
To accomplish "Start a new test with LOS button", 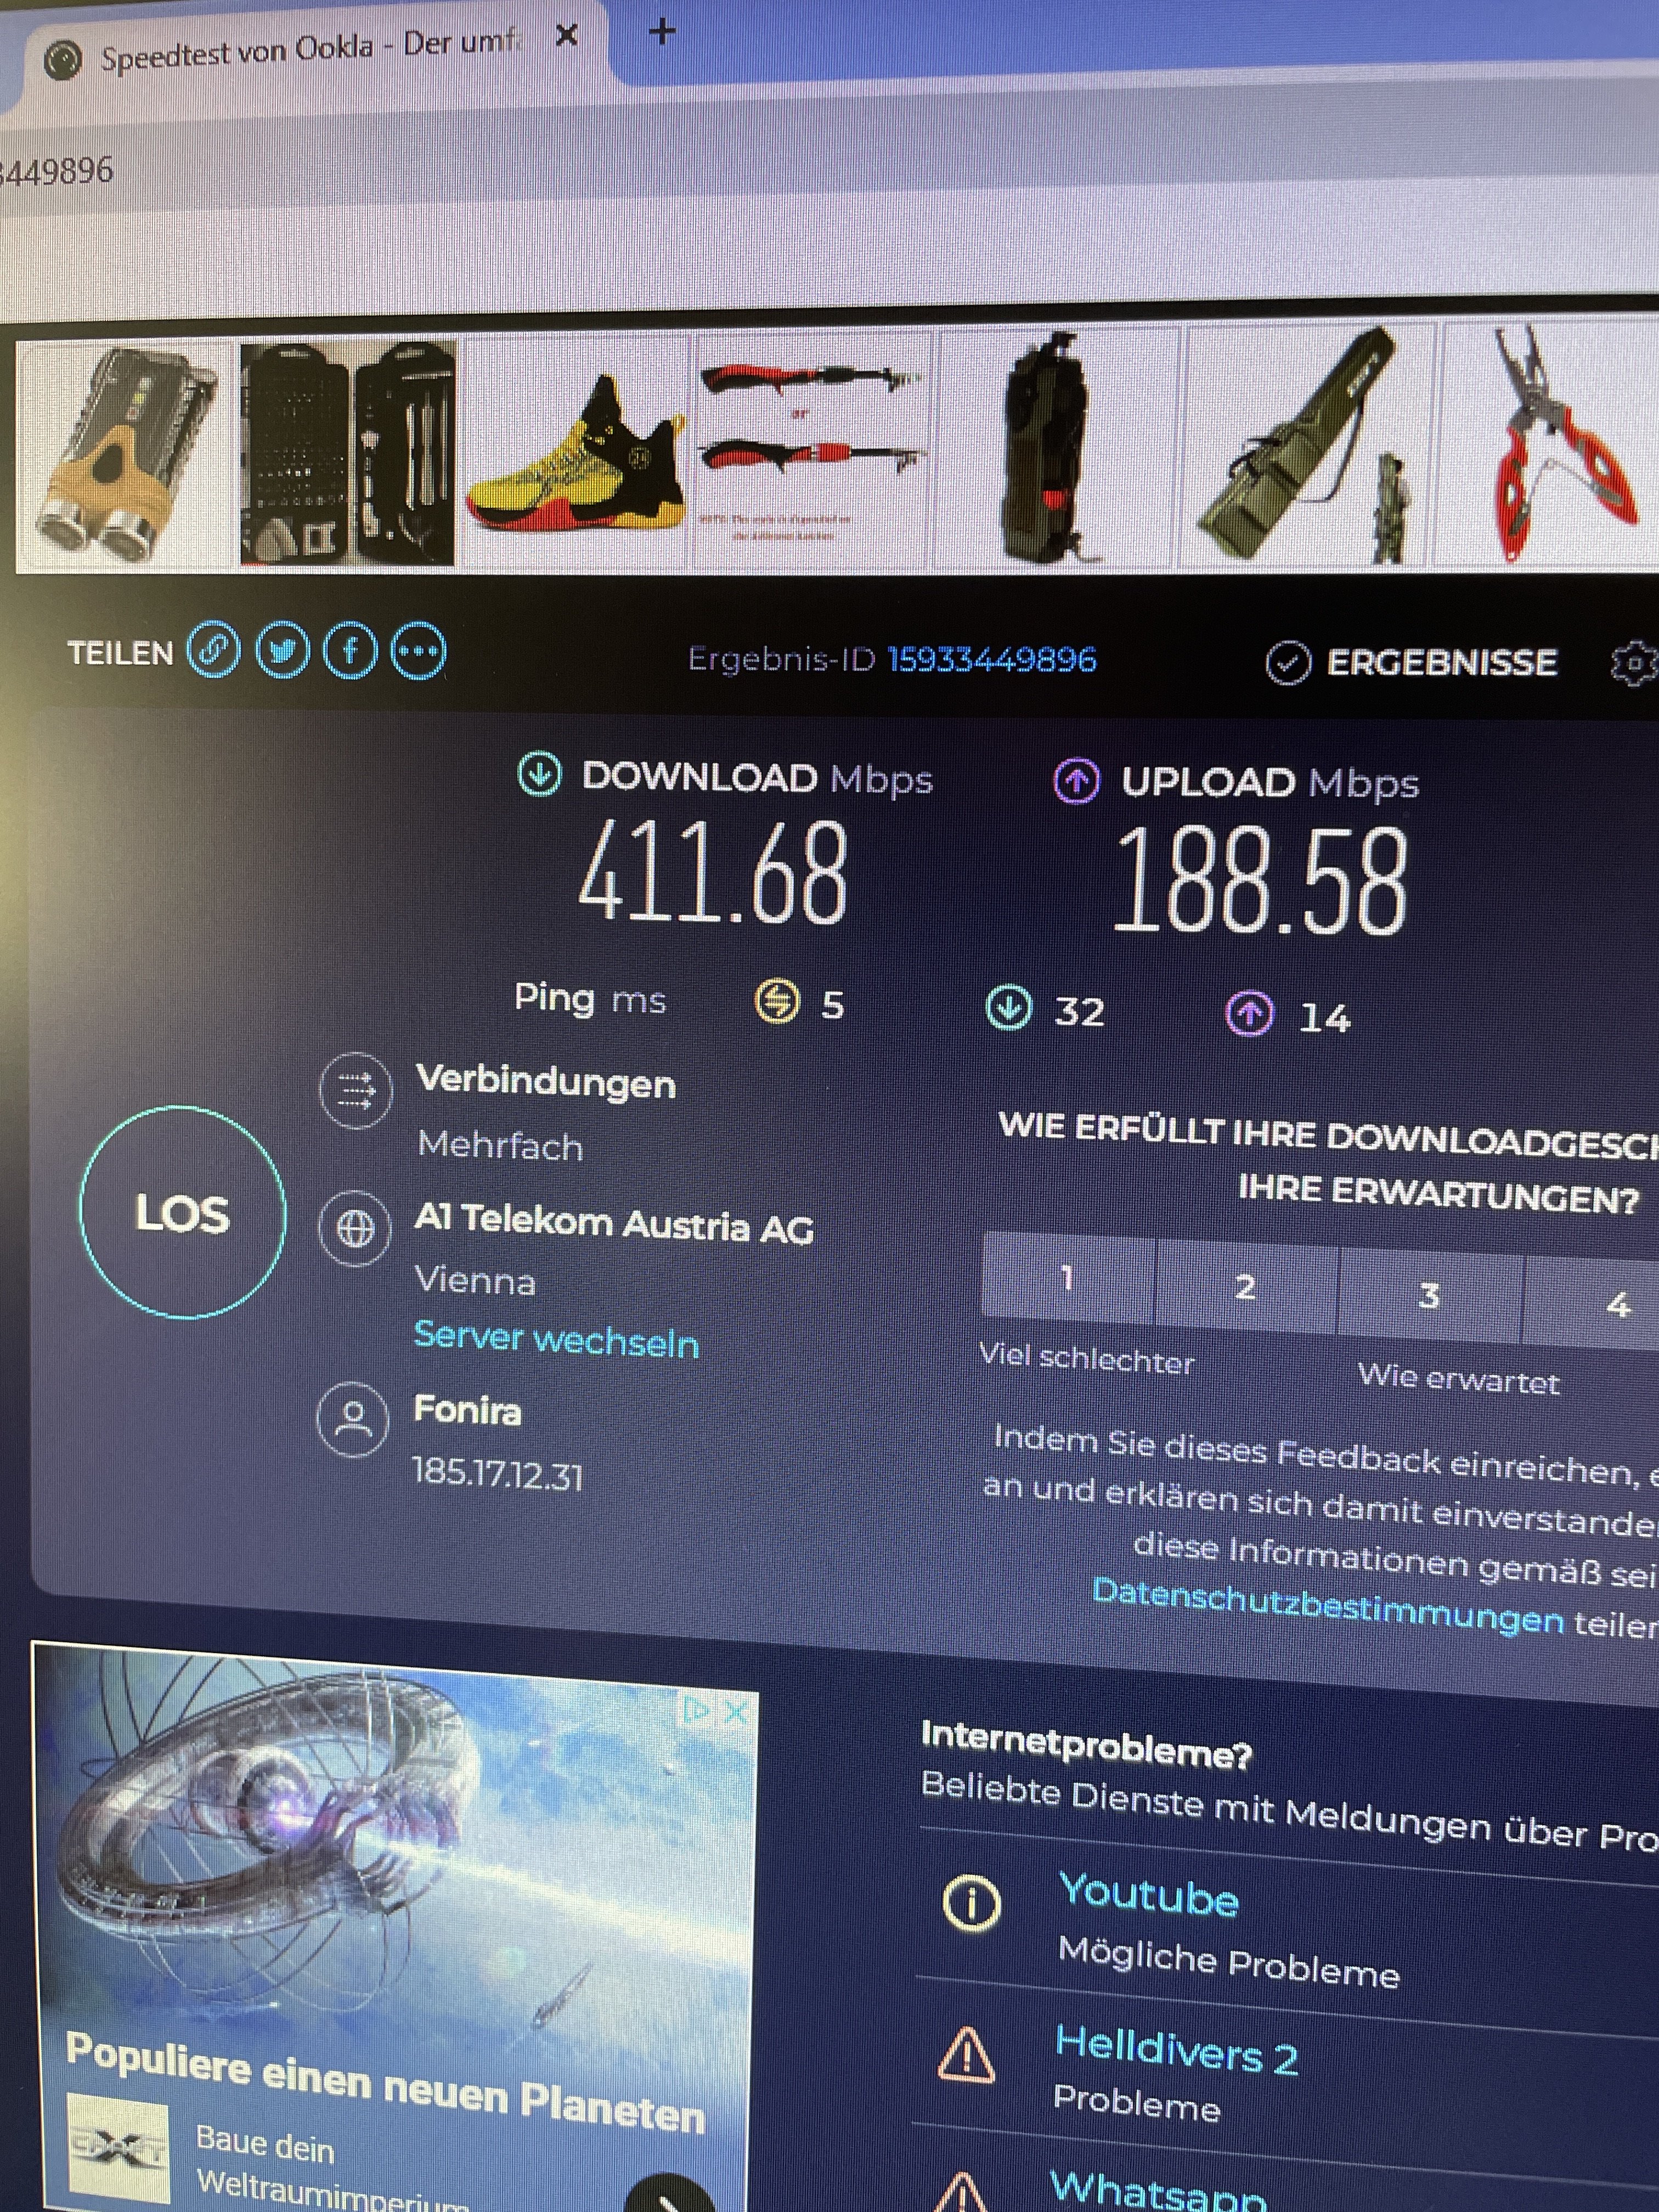I will point(182,1212).
